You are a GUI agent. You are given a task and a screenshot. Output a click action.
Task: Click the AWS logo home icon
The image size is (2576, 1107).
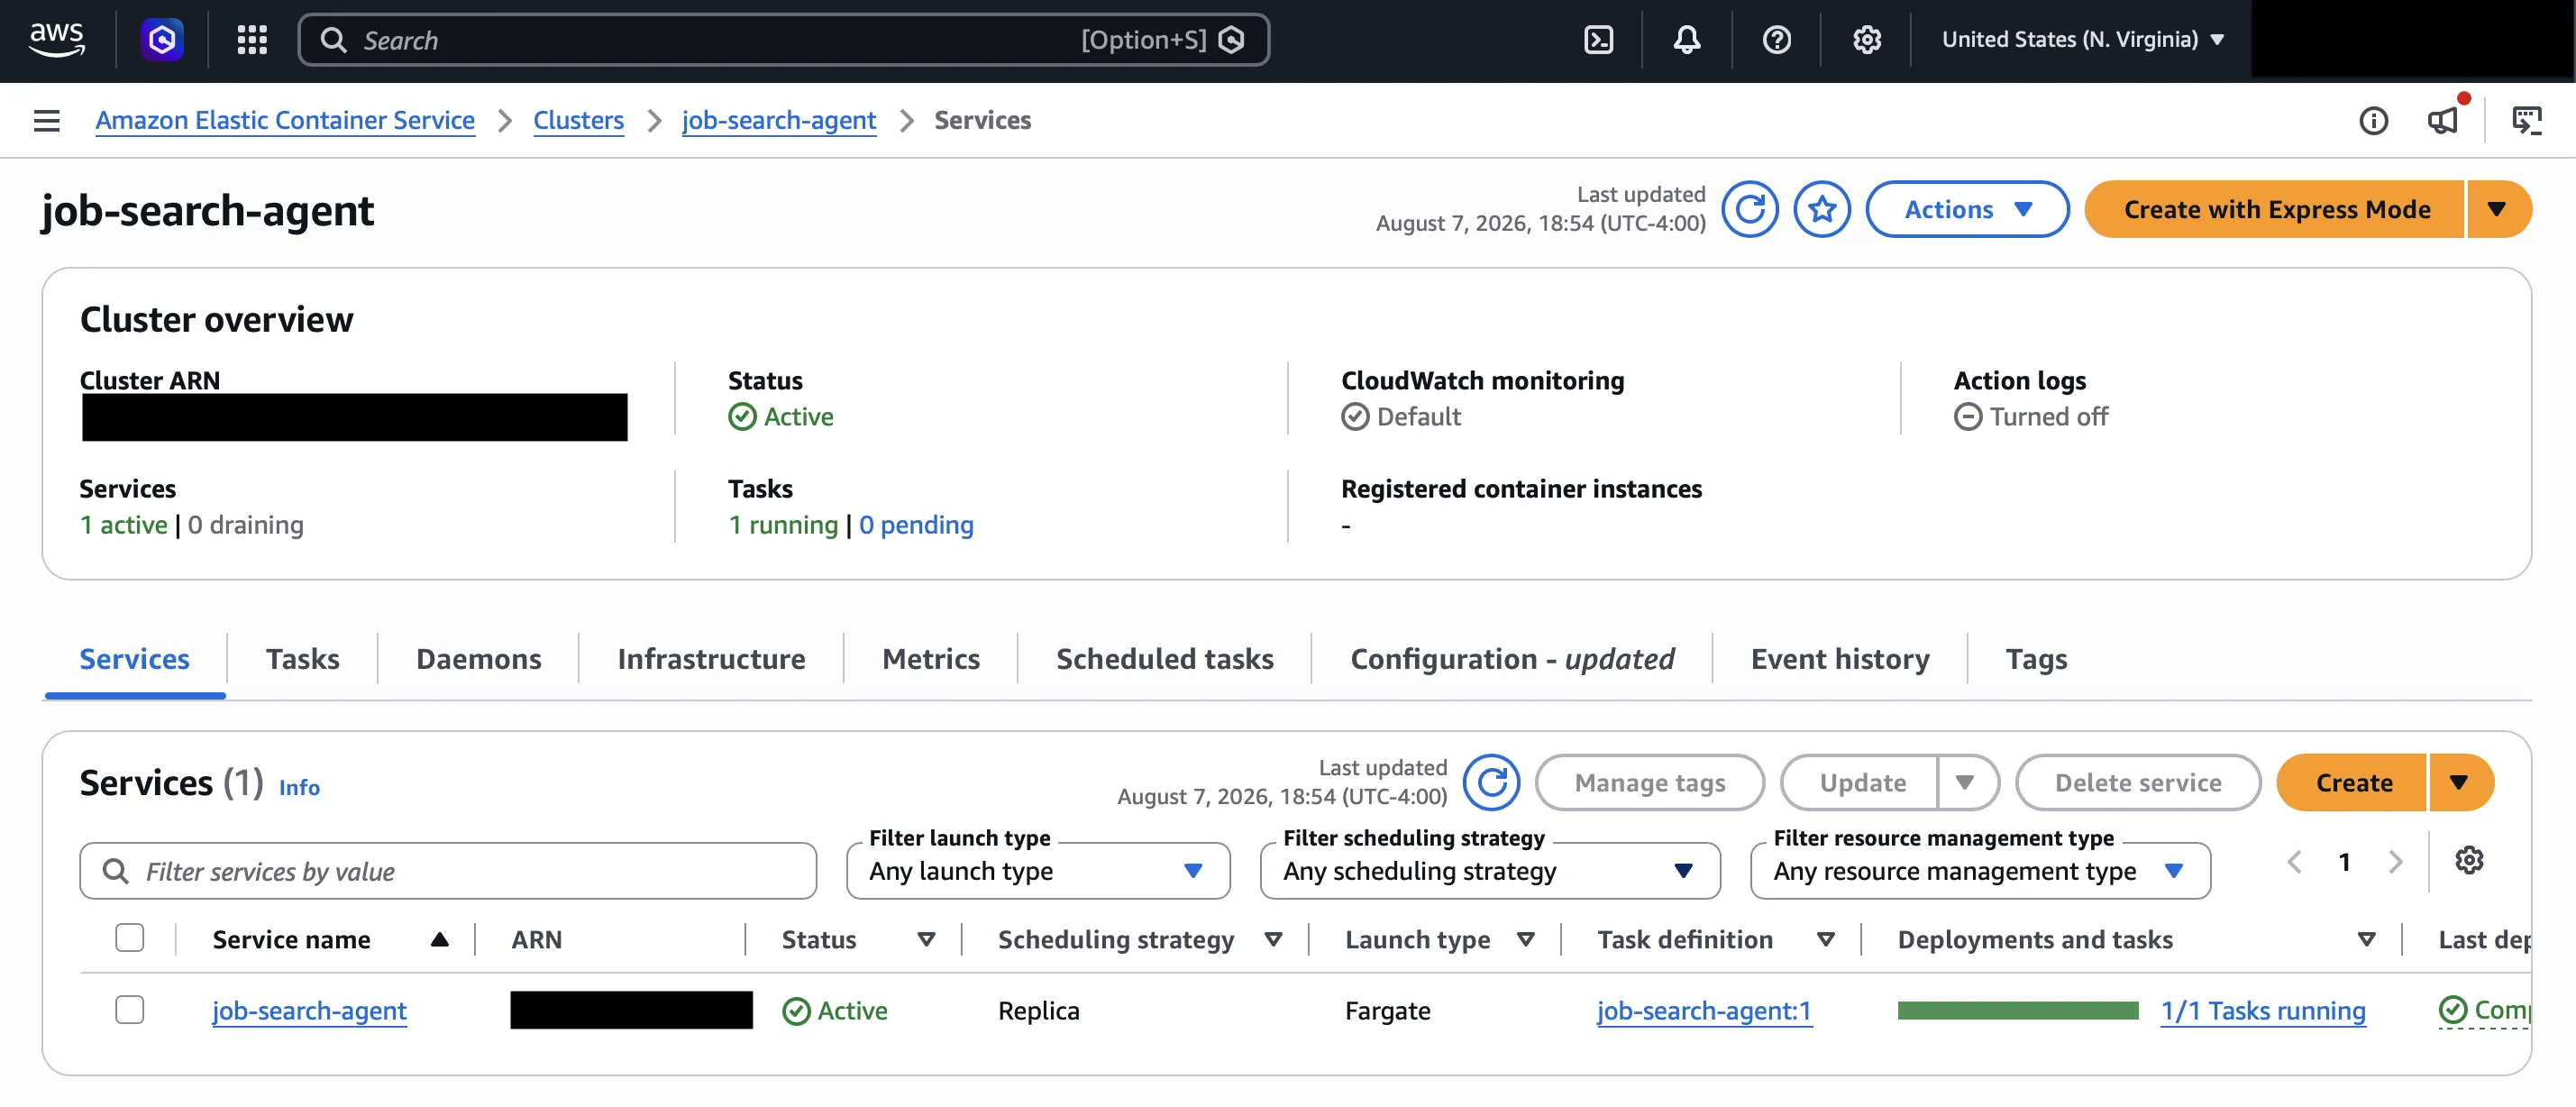pyautogui.click(x=57, y=40)
